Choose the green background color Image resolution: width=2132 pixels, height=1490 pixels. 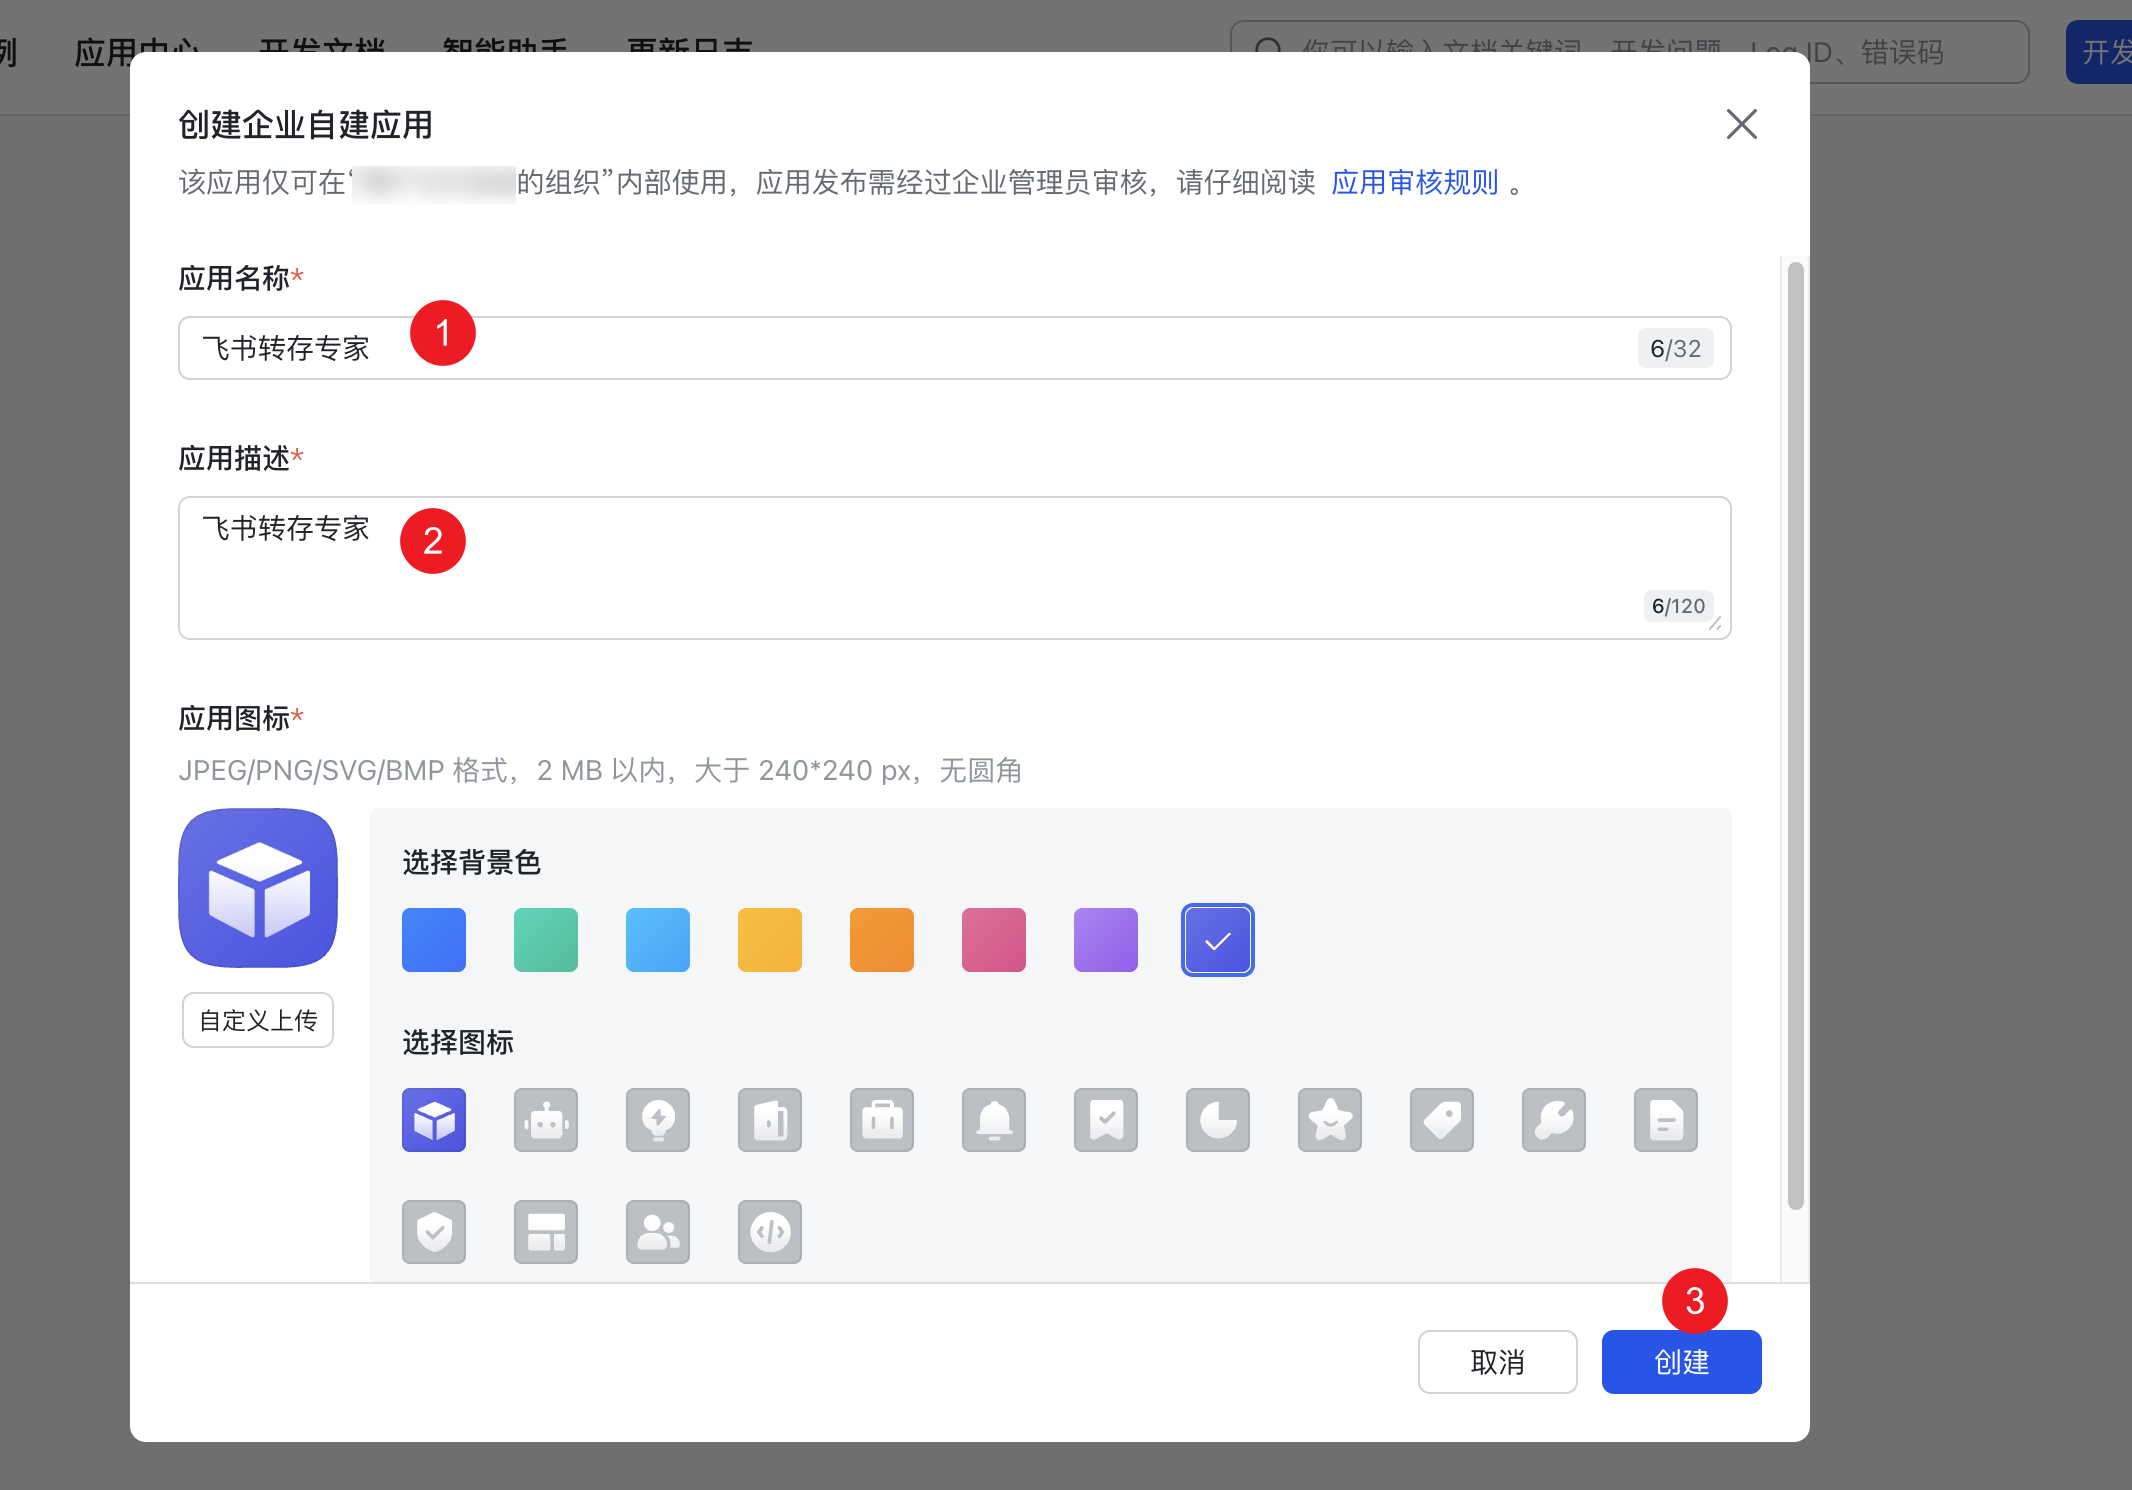546,940
